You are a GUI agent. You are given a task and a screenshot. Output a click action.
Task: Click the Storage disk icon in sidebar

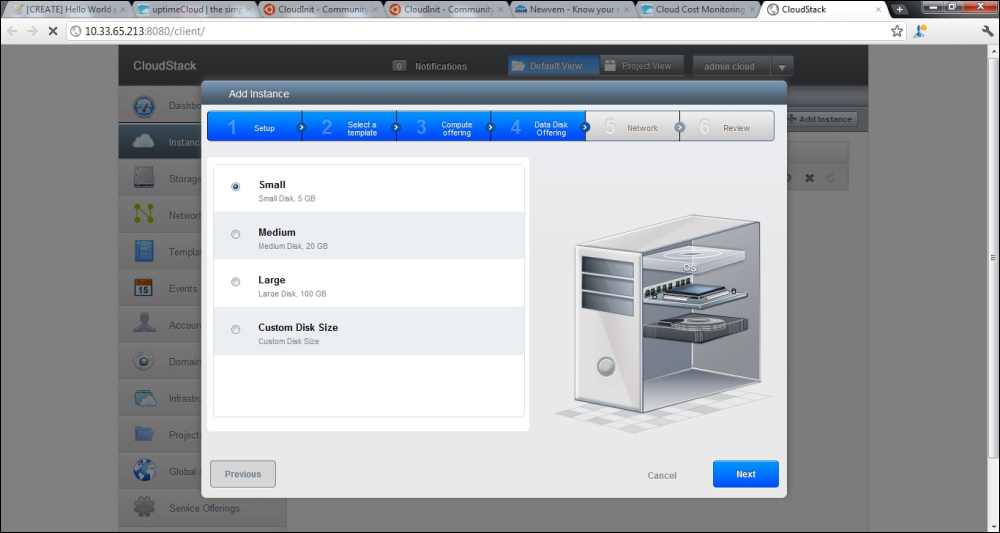[x=144, y=179]
